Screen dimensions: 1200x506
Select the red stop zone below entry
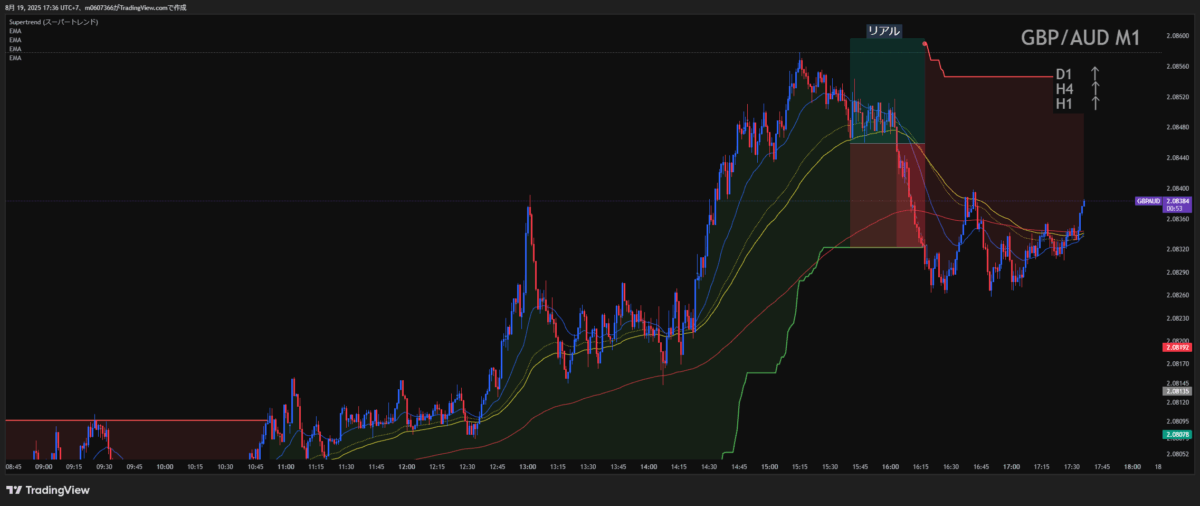tap(886, 195)
